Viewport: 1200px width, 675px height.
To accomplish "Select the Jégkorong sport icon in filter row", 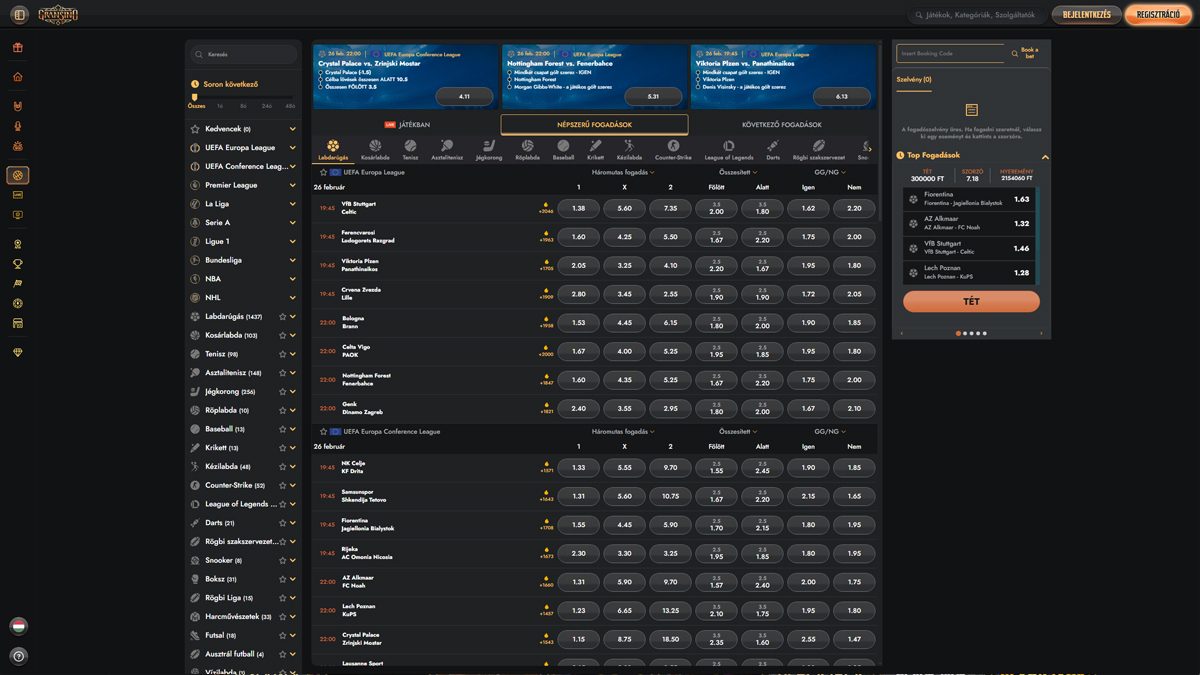I will [489, 150].
